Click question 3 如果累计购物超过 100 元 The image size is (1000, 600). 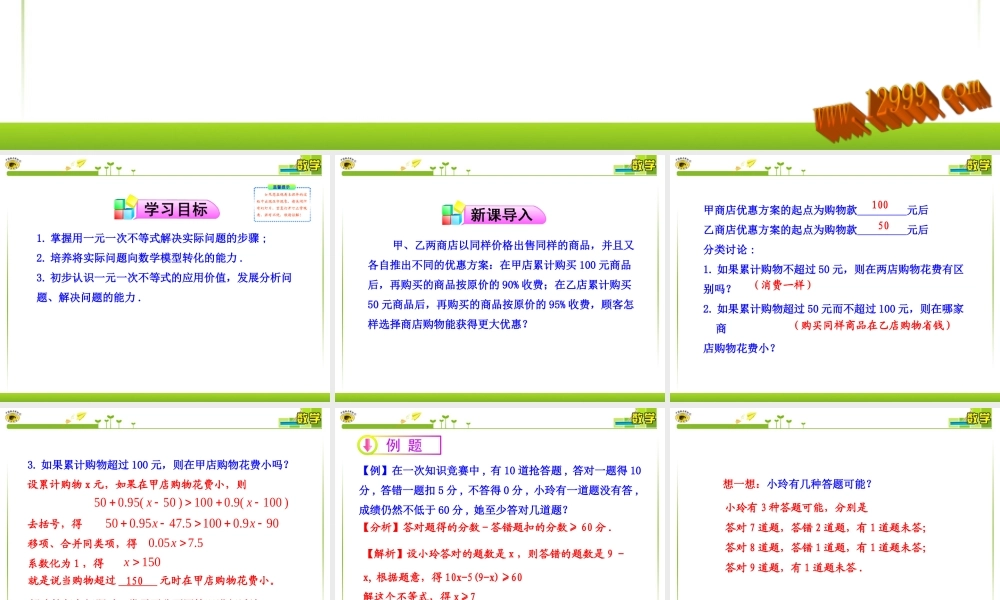tap(158, 465)
